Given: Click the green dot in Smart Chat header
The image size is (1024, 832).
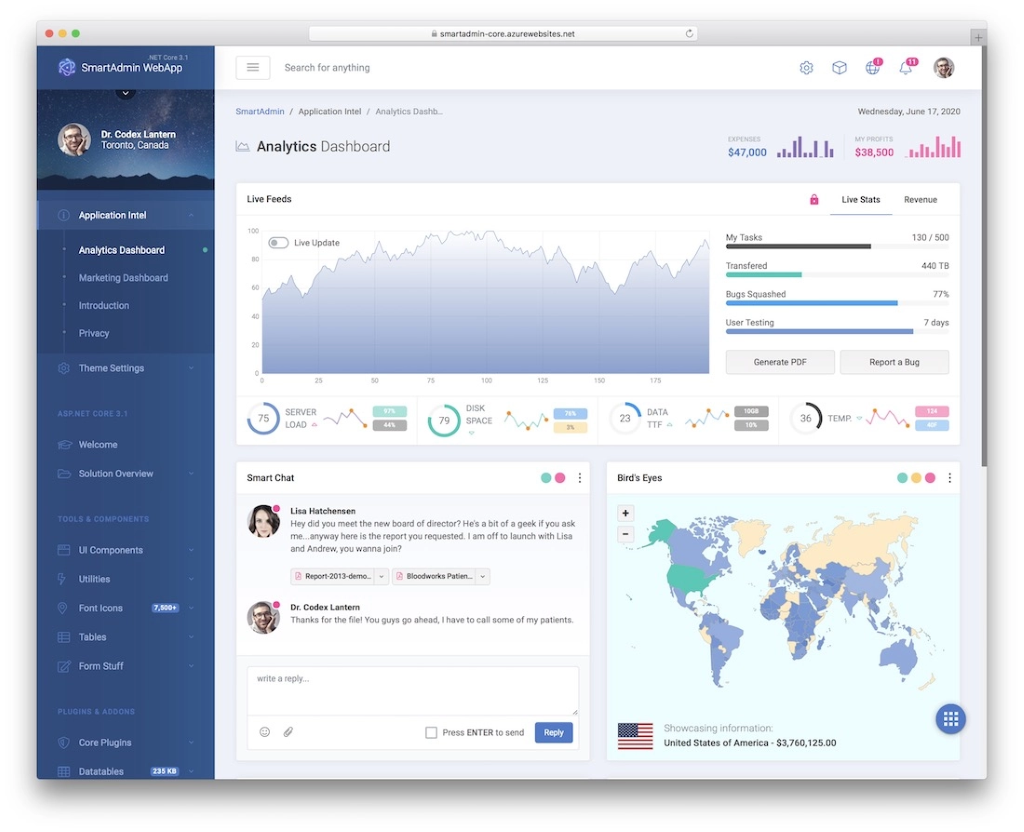Looking at the screenshot, I should coord(546,478).
